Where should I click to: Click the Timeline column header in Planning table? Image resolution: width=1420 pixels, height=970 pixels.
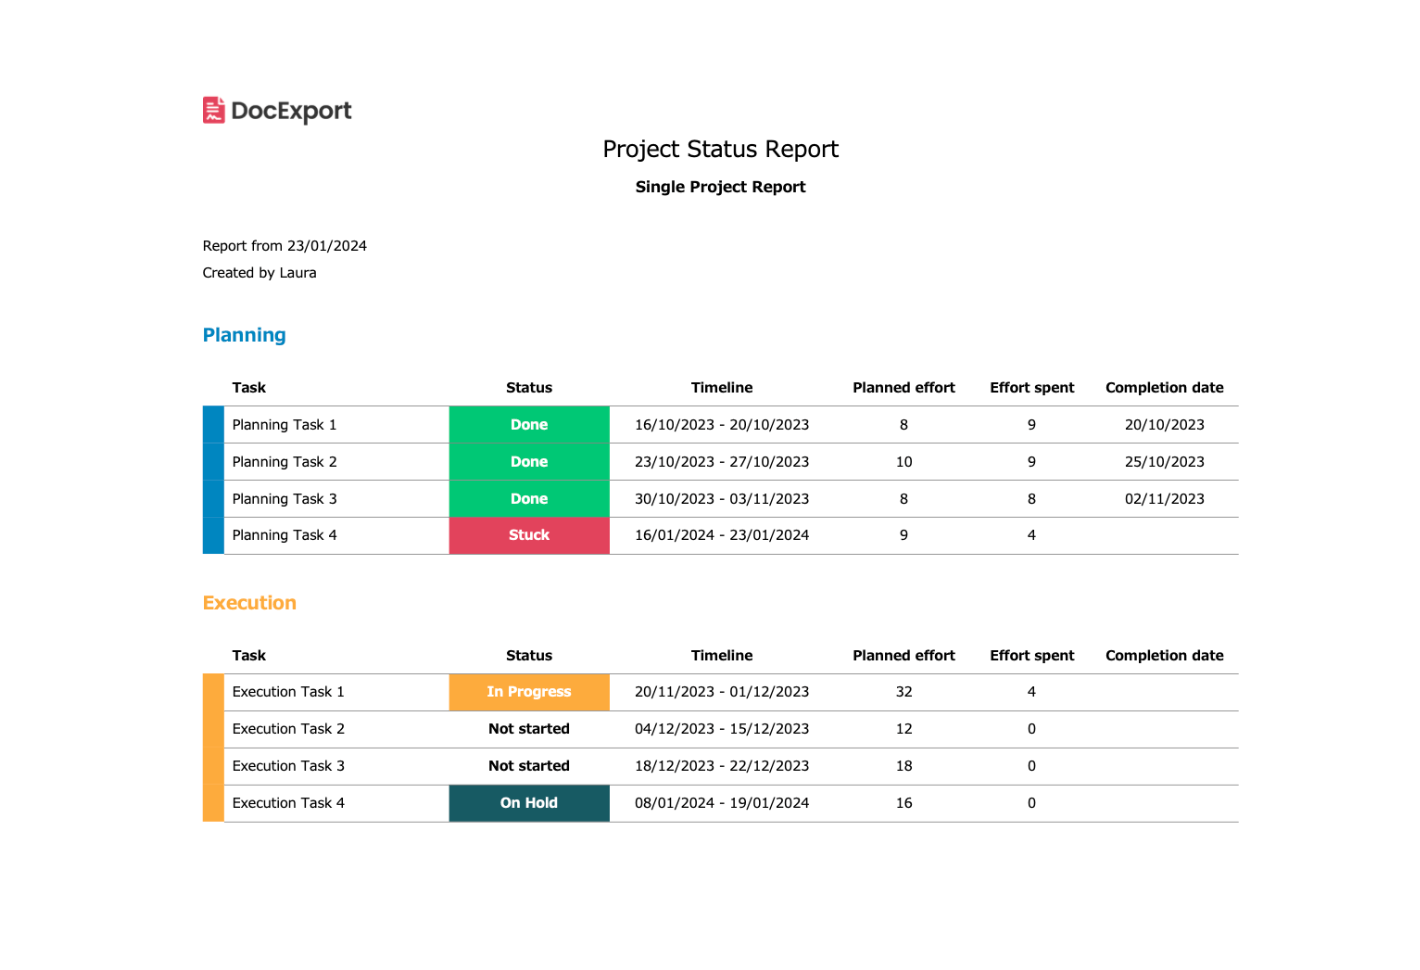[722, 388]
